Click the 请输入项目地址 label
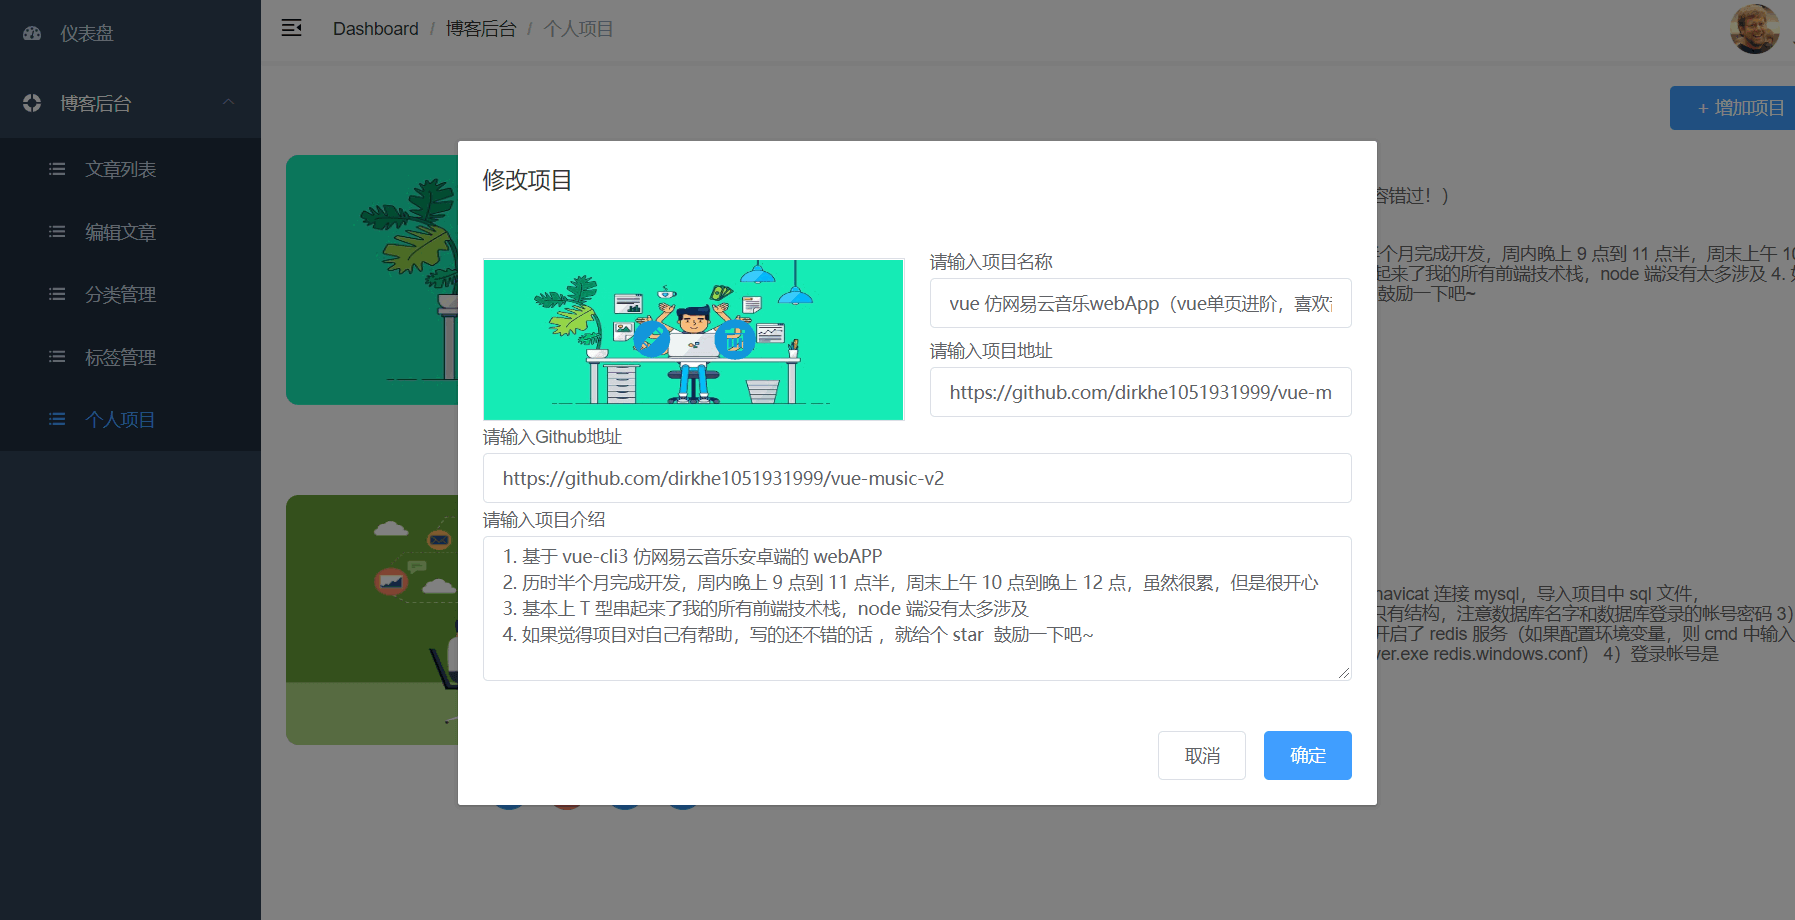 pos(991,351)
